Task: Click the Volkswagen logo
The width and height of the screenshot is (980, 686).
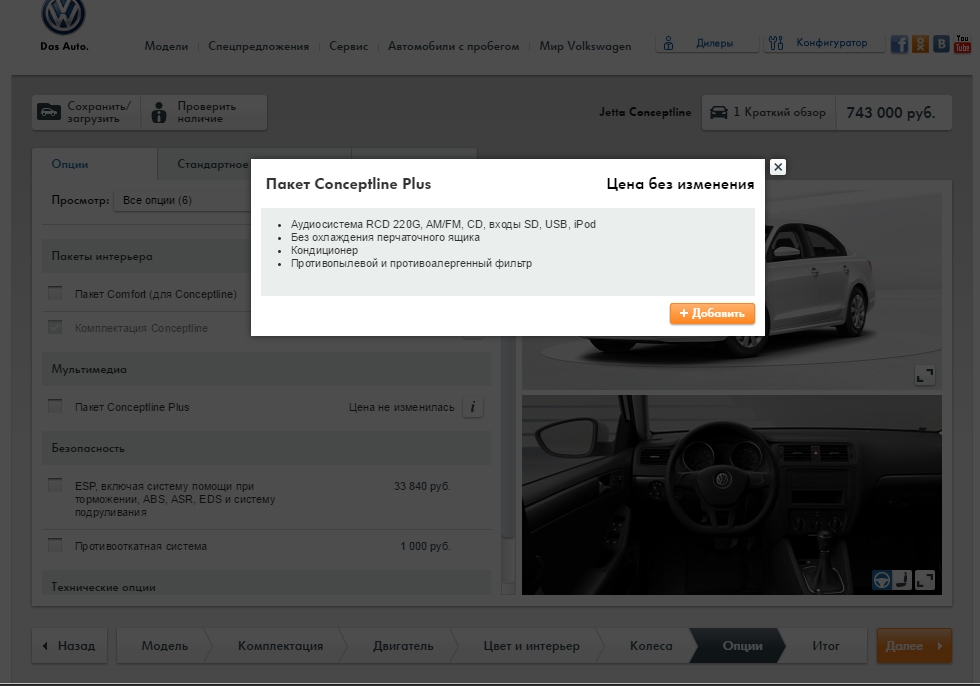Action: [63, 16]
